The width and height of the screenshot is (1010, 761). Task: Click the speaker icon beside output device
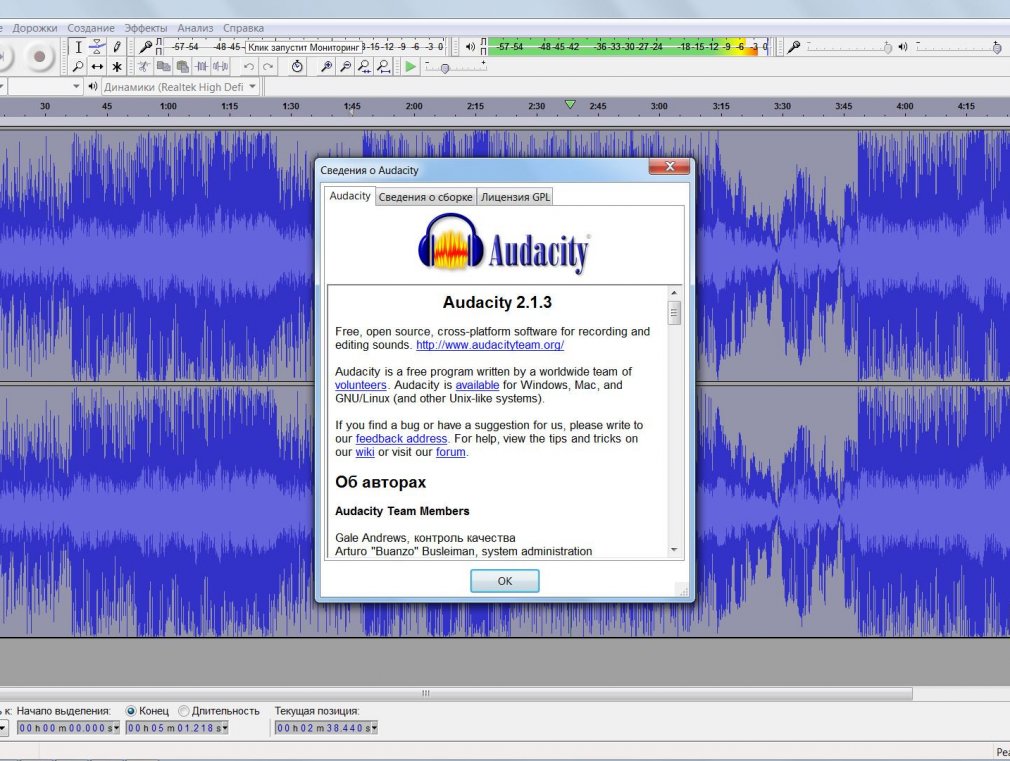(x=93, y=86)
